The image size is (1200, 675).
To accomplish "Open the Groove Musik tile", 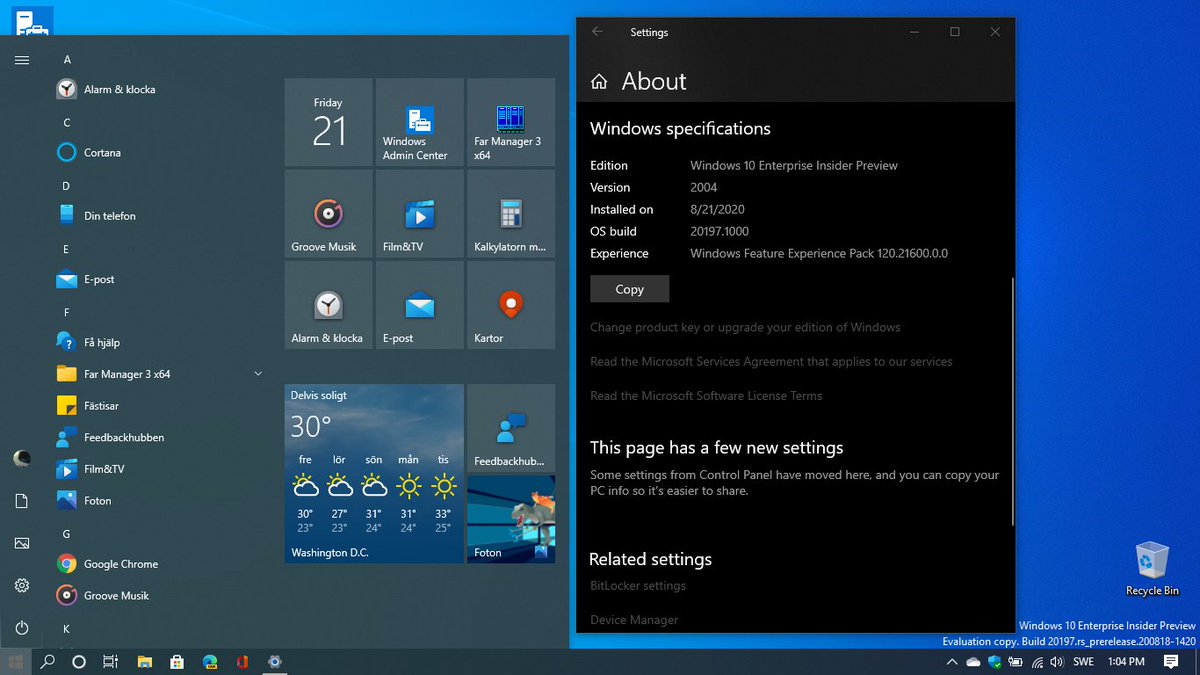I will (328, 214).
